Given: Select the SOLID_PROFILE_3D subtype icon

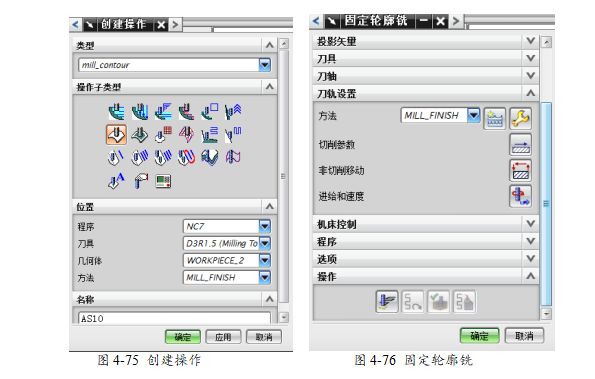Looking at the screenshot, I should click(209, 157).
